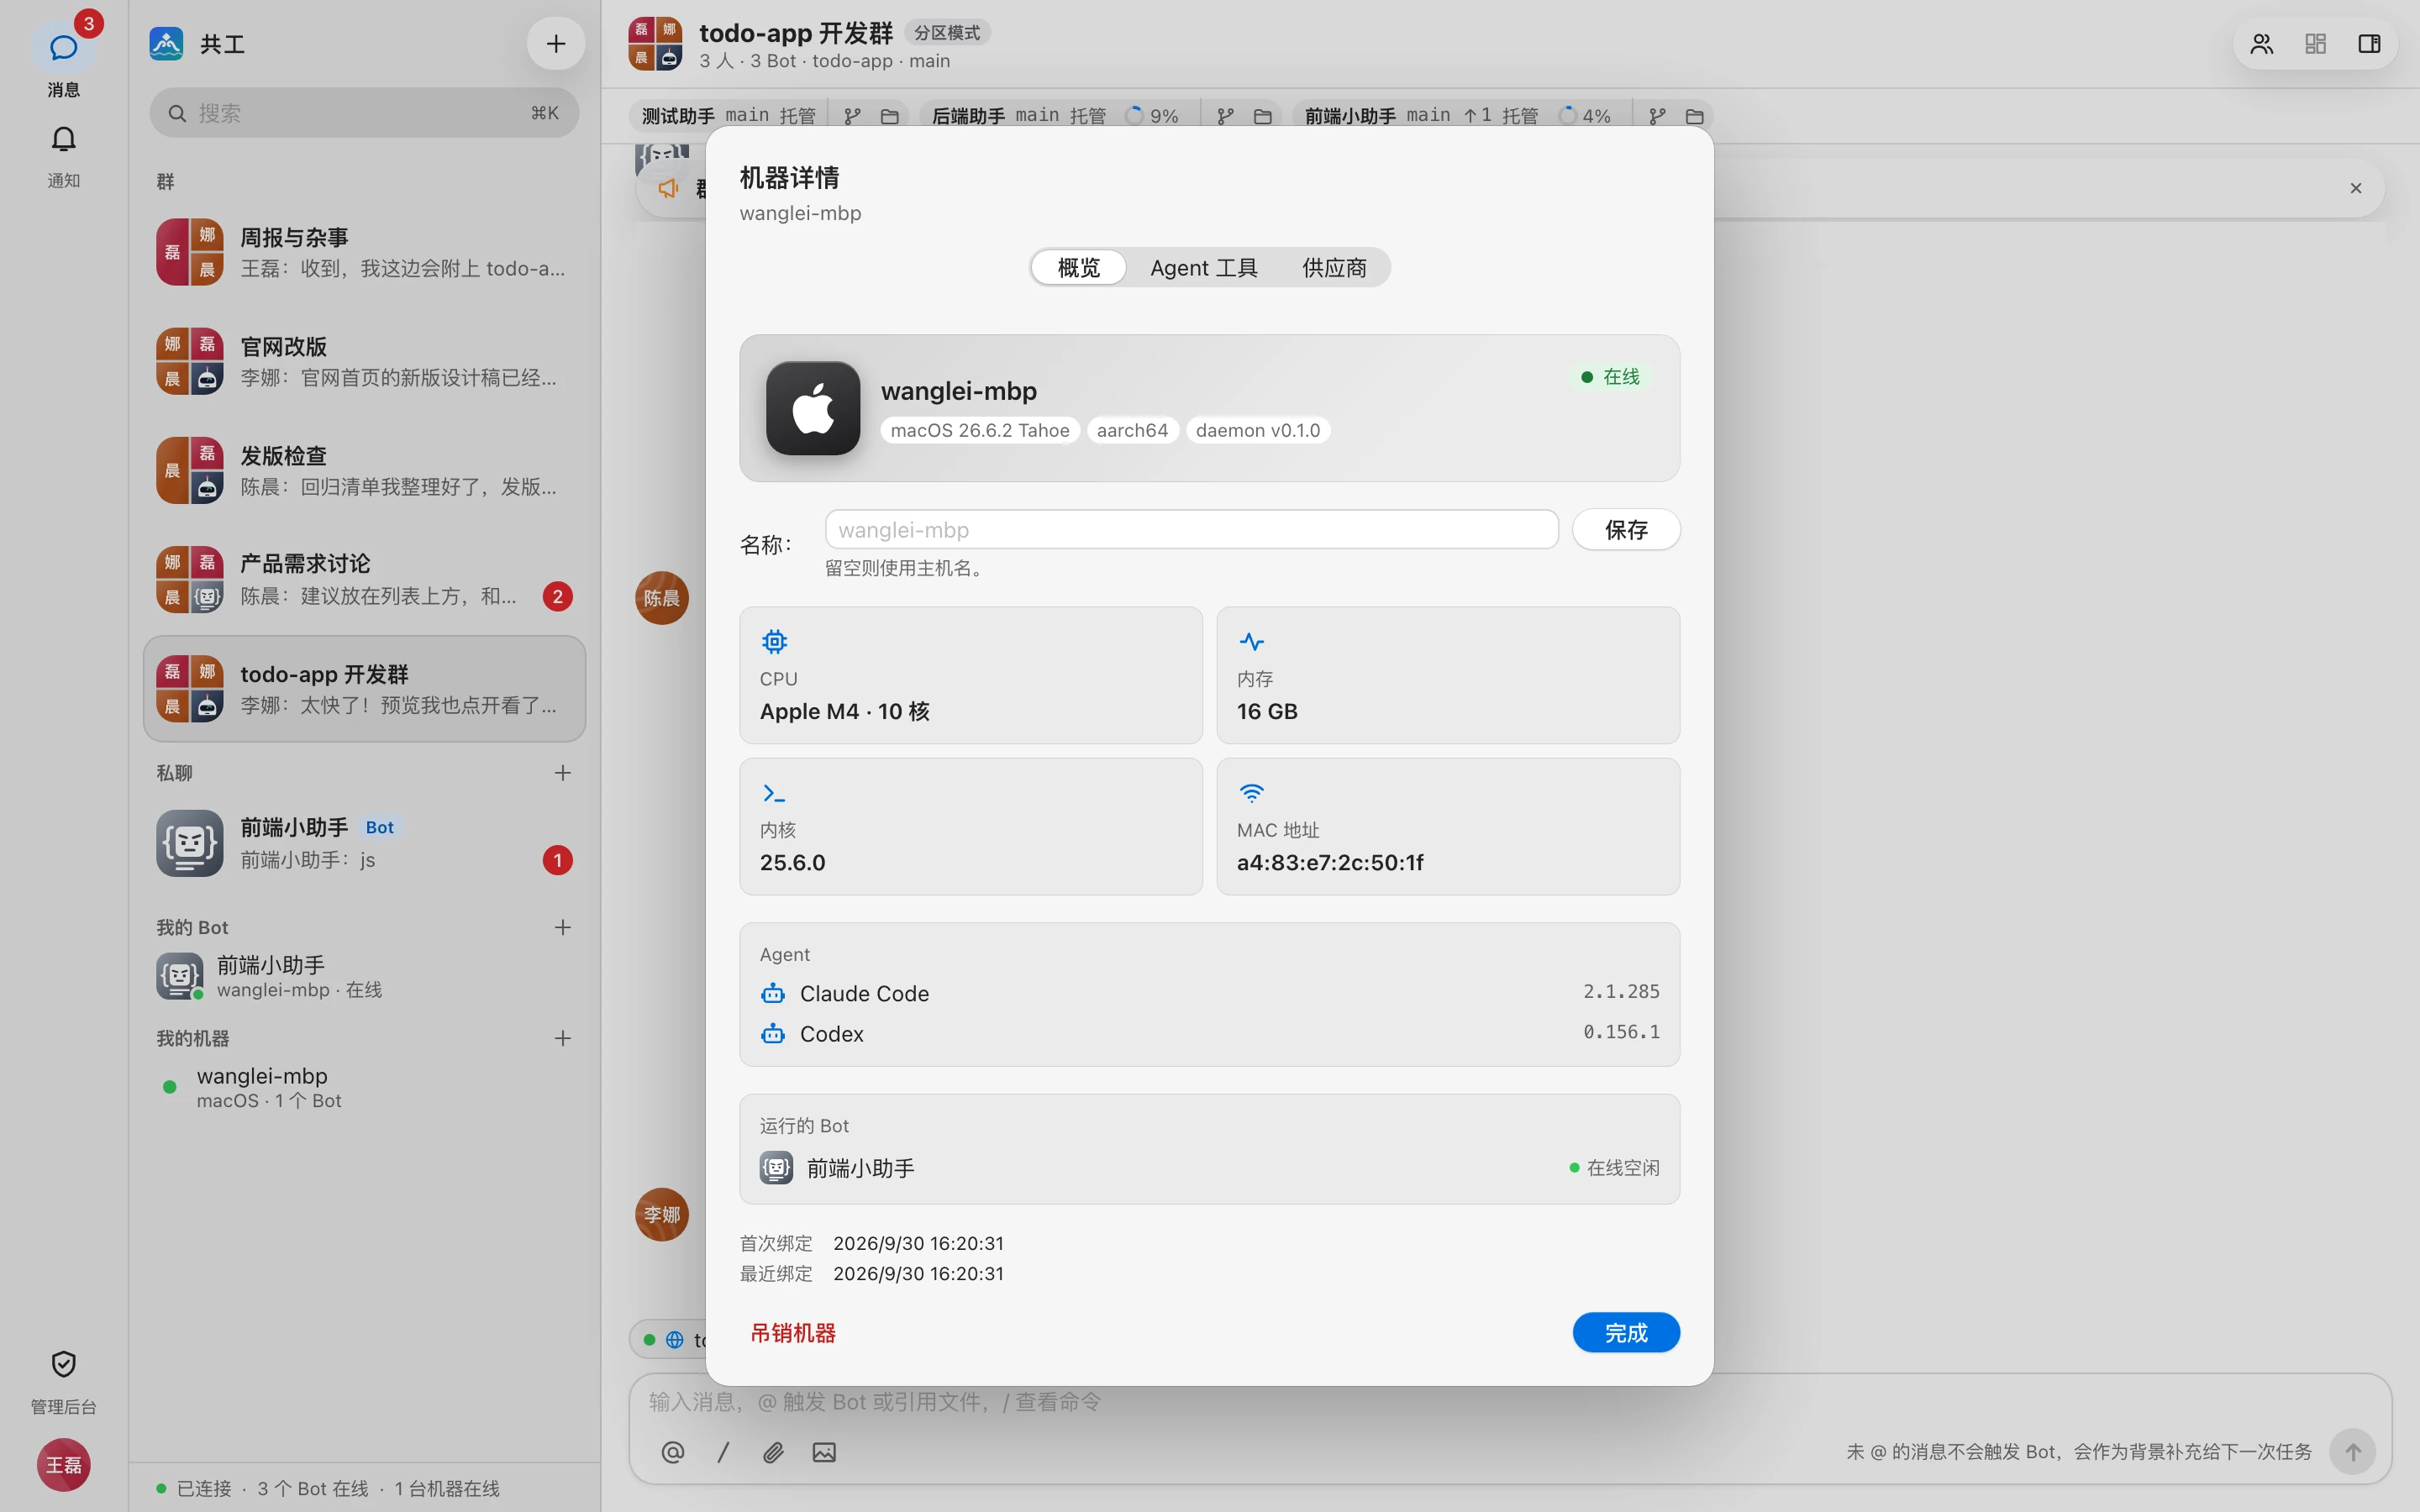Click the 搜索 search field
Screen dimensions: 2420x1512
coord(364,113)
